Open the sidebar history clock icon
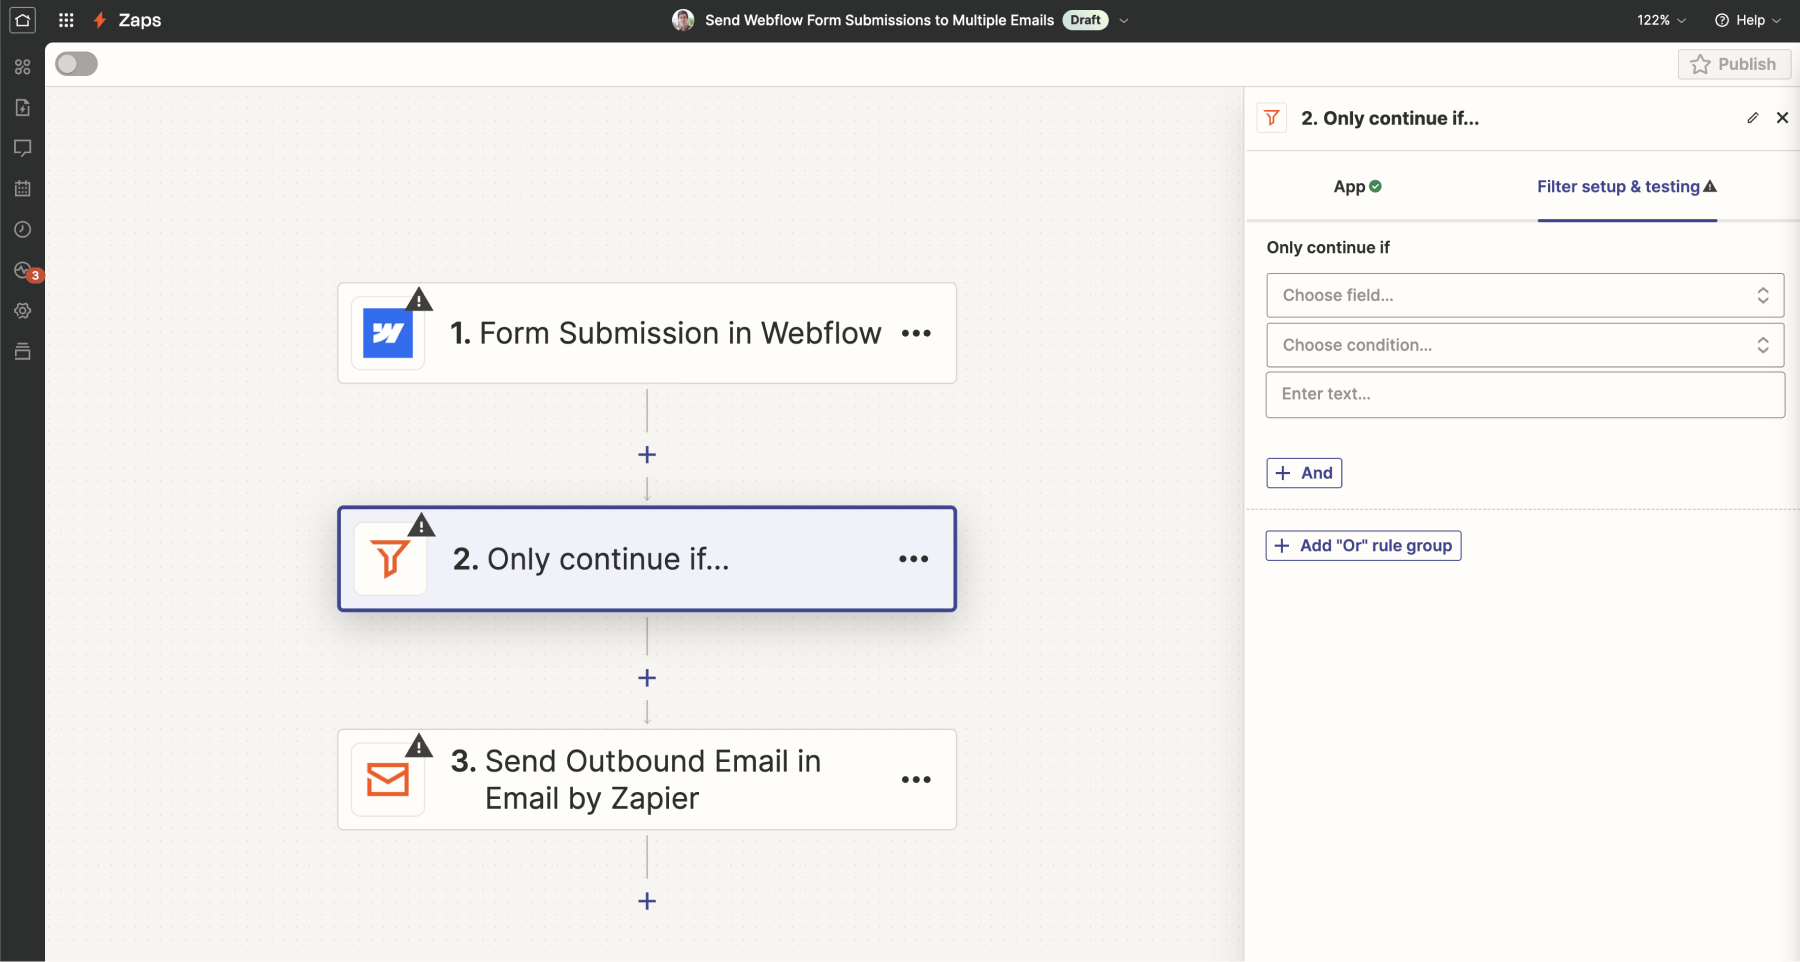 pyautogui.click(x=22, y=229)
